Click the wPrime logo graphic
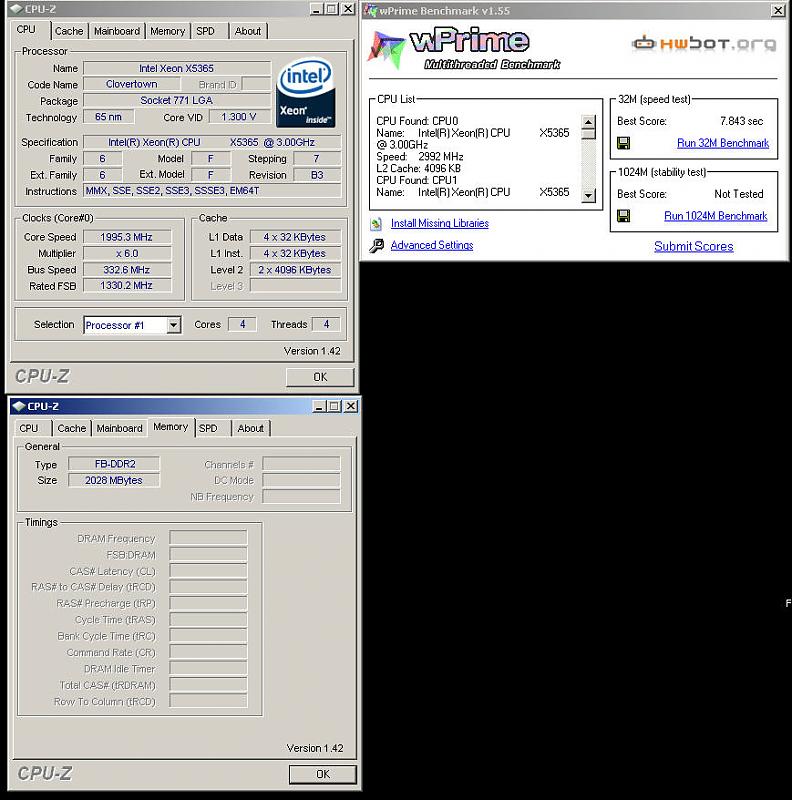The image size is (792, 800). 463,49
